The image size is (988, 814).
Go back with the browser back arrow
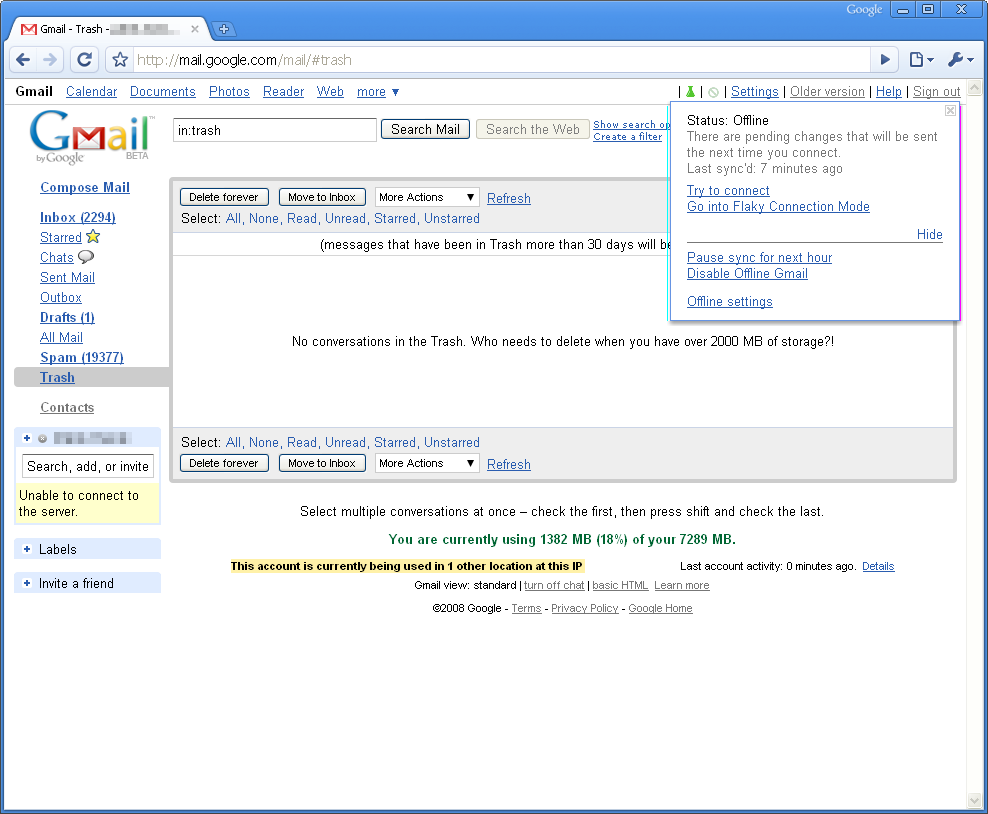tap(23, 60)
